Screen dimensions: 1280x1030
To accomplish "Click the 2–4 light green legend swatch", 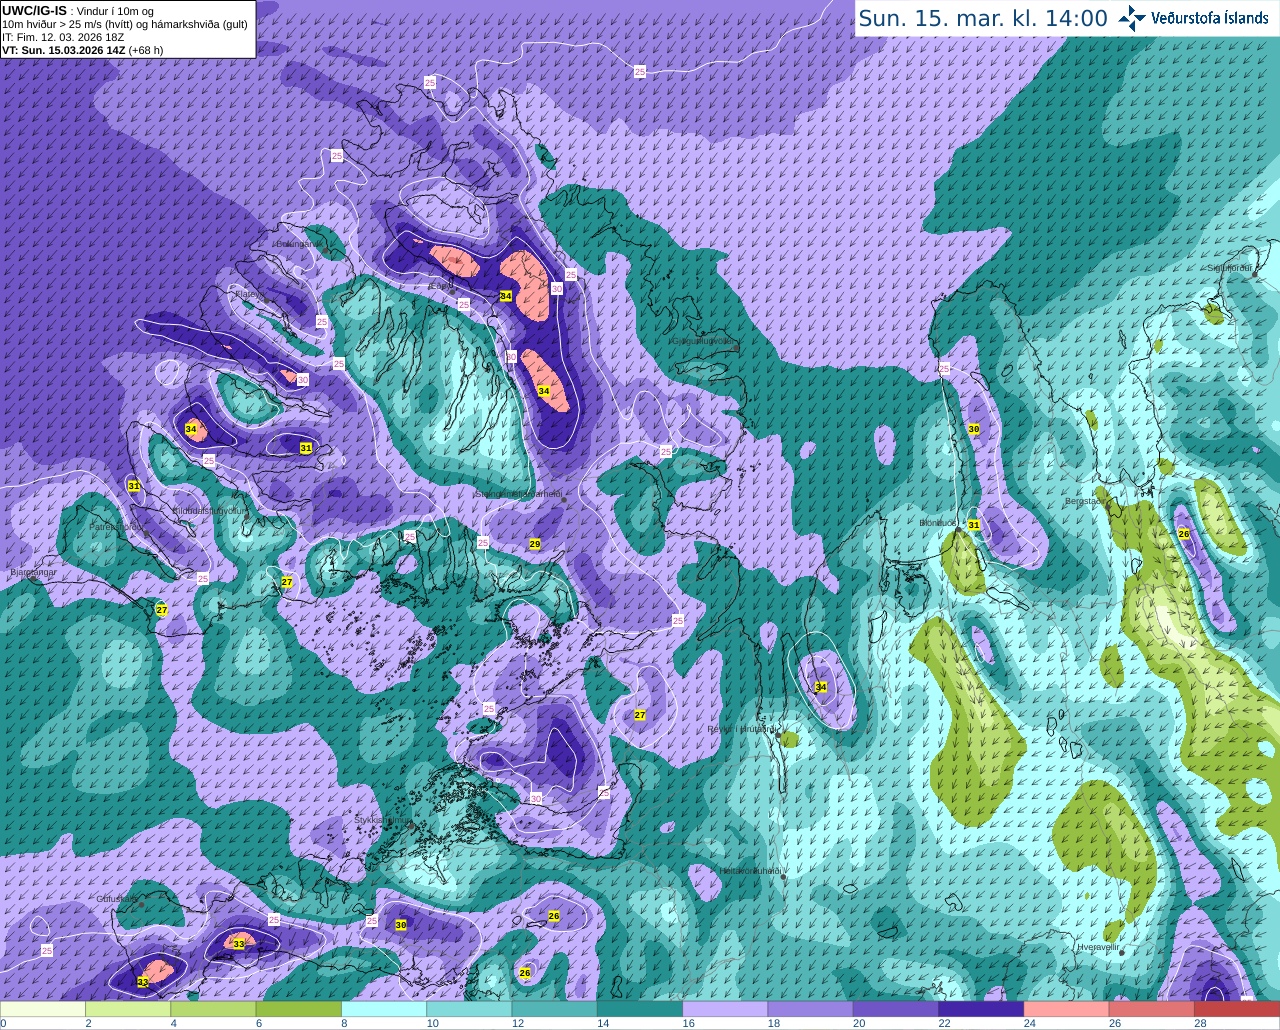I will 128,1009.
